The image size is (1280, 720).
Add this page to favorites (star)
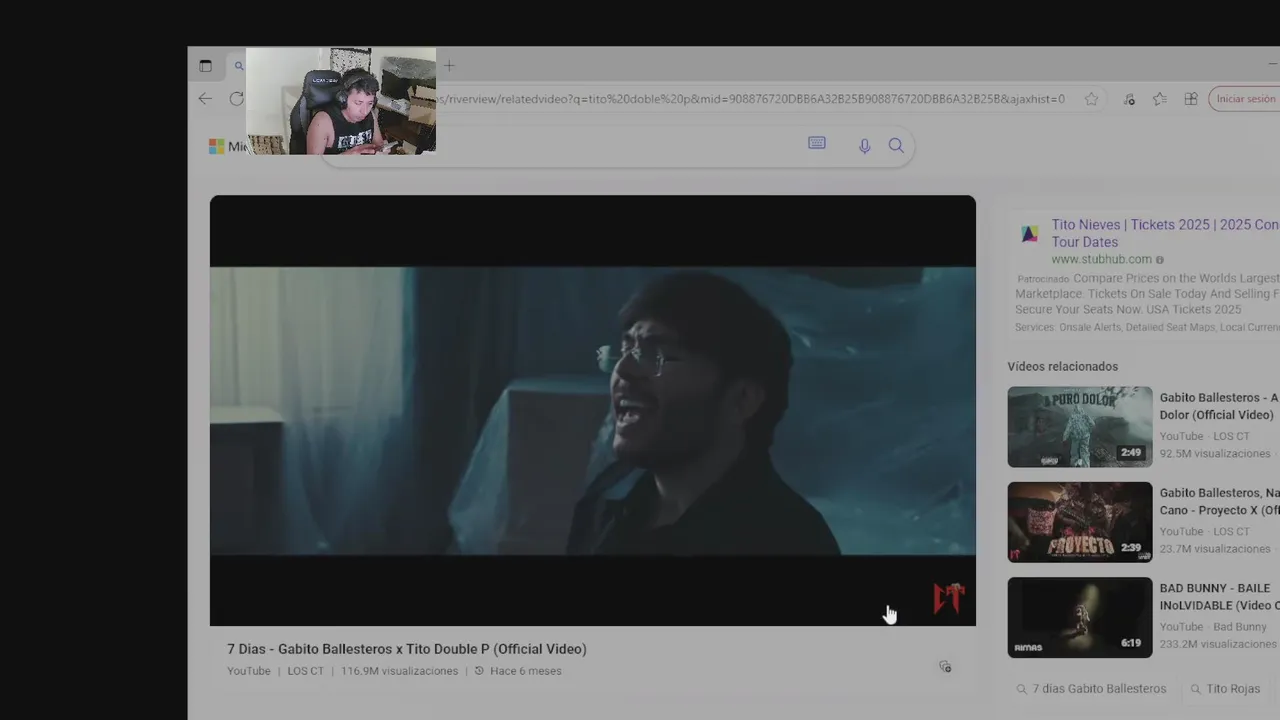1091,99
